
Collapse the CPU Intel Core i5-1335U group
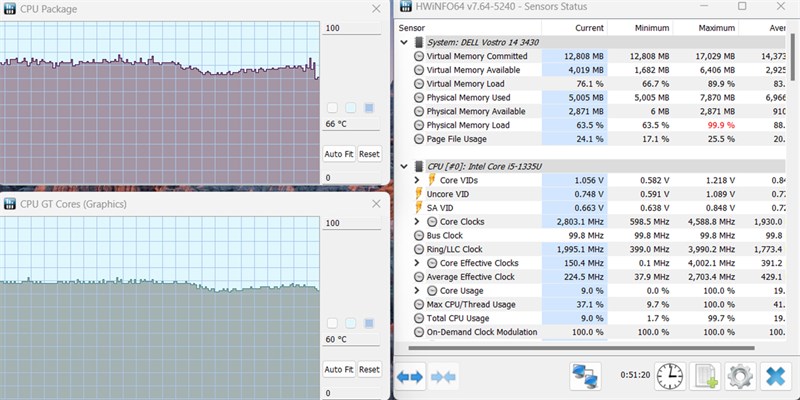point(405,166)
